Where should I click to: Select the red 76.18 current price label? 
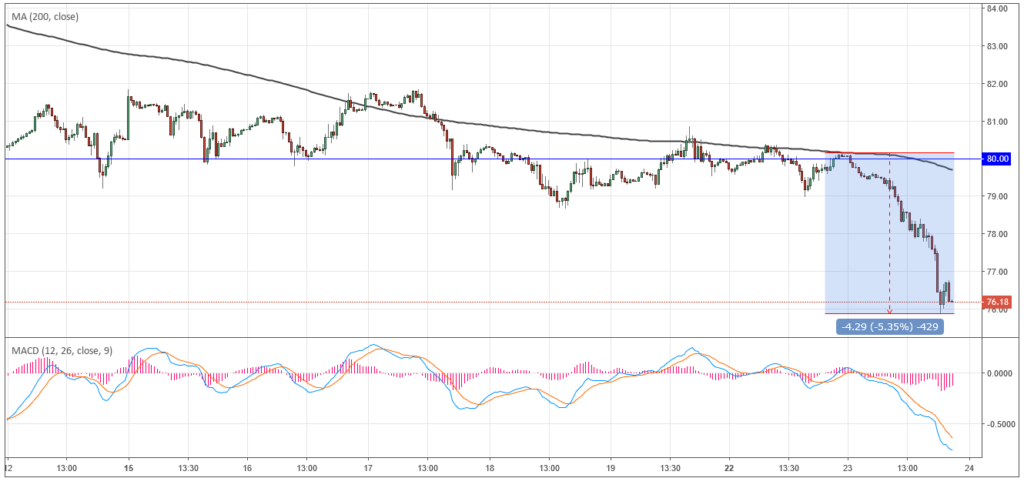[997, 302]
